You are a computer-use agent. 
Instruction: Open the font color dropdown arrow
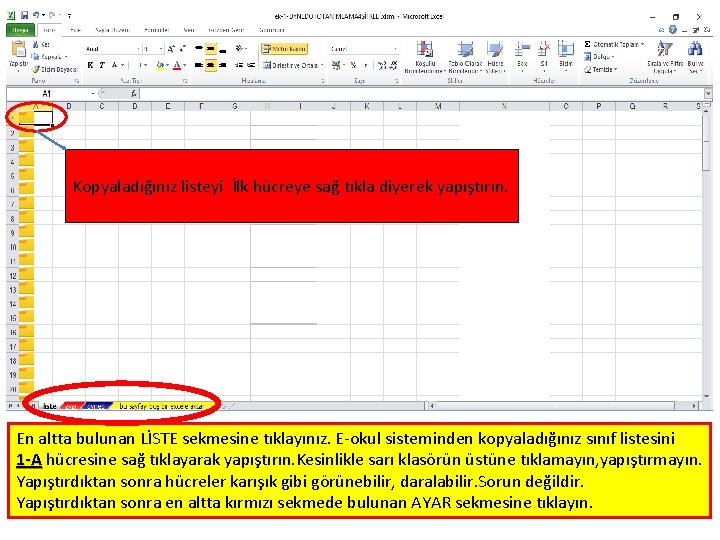(185, 65)
